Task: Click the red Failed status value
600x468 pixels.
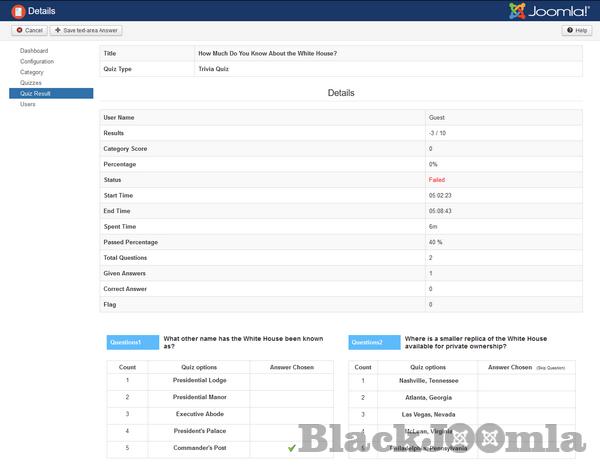Action: pos(436,179)
